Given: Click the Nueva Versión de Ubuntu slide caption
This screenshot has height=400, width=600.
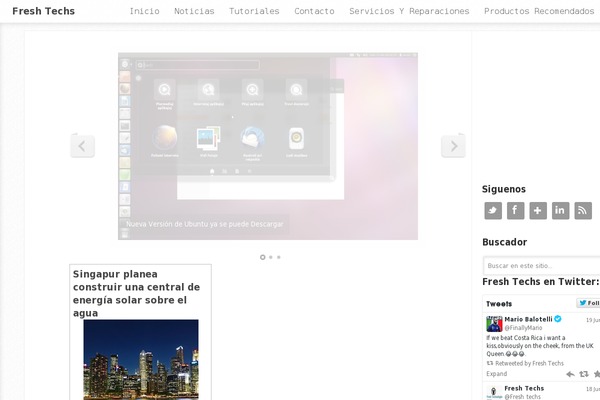Looking at the screenshot, I should pyautogui.click(x=205, y=224).
